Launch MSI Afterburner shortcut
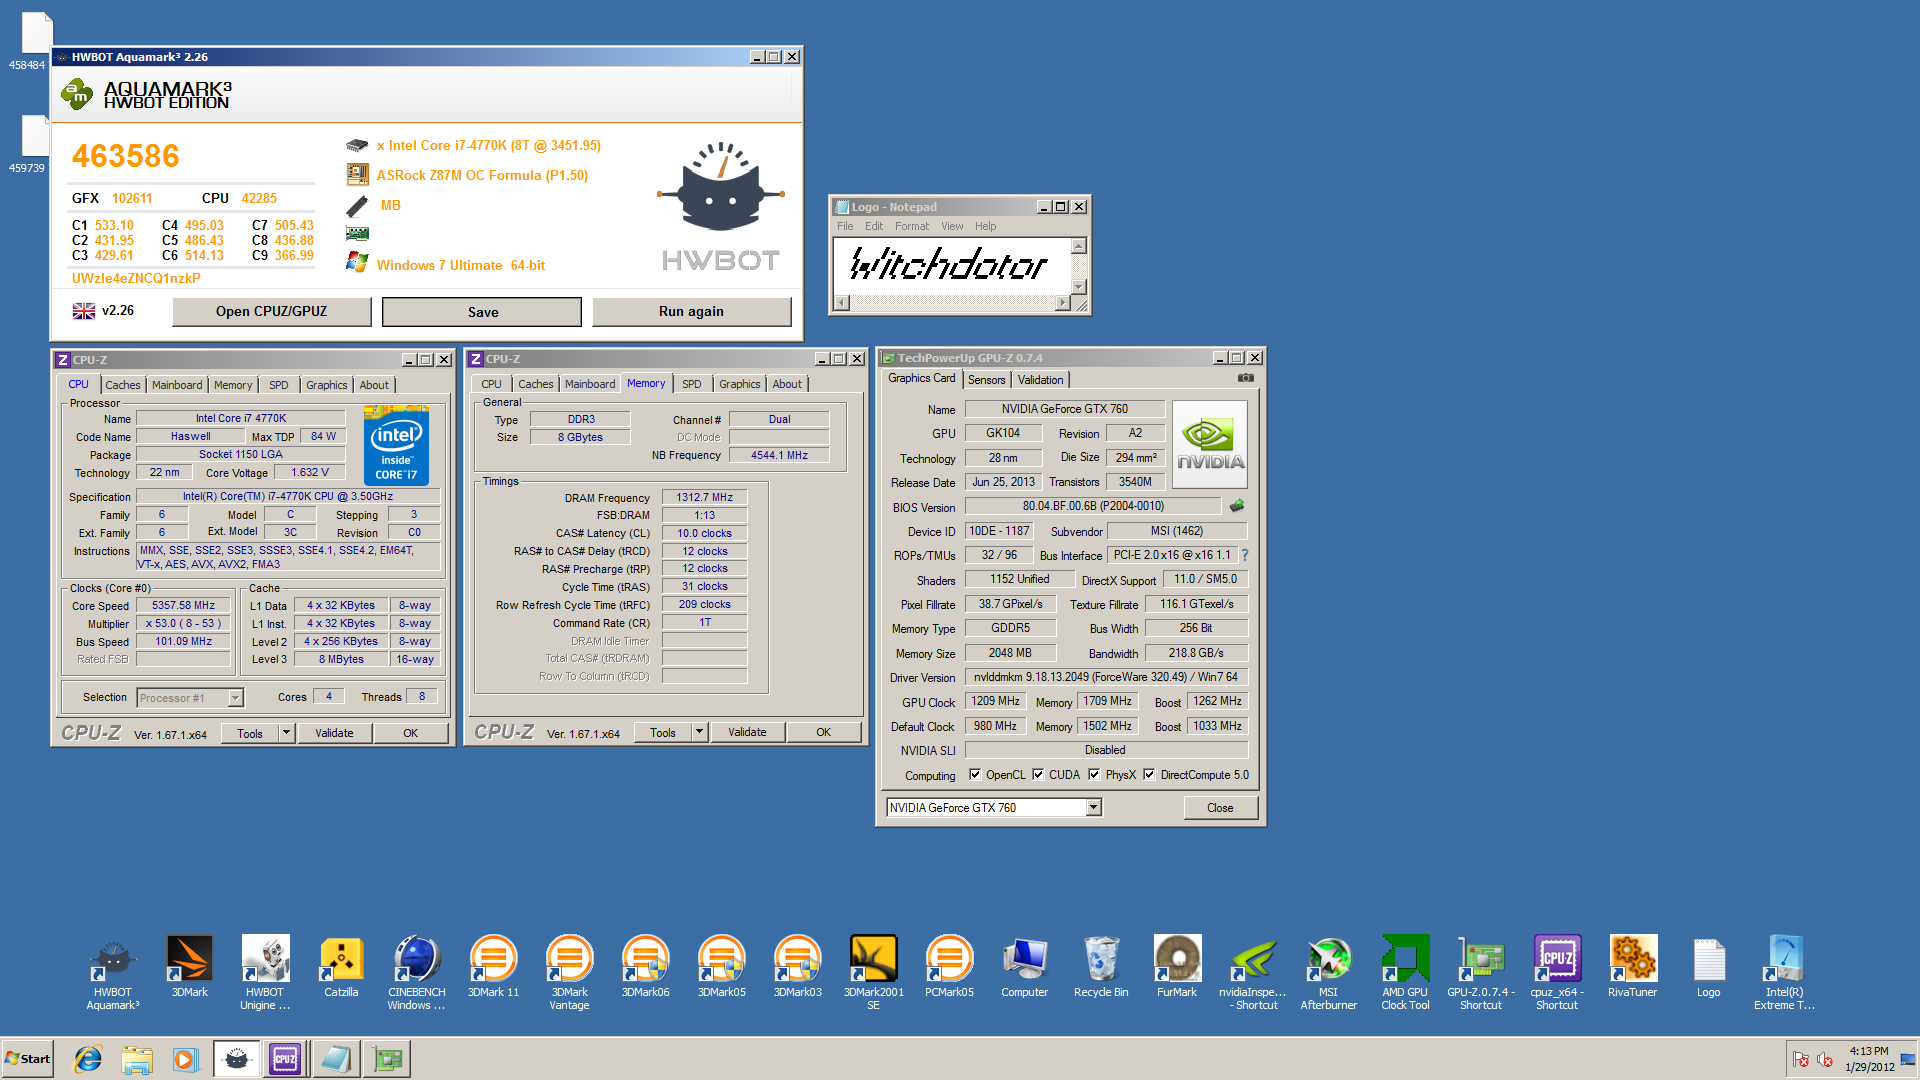The height and width of the screenshot is (1080, 1920). click(1329, 972)
